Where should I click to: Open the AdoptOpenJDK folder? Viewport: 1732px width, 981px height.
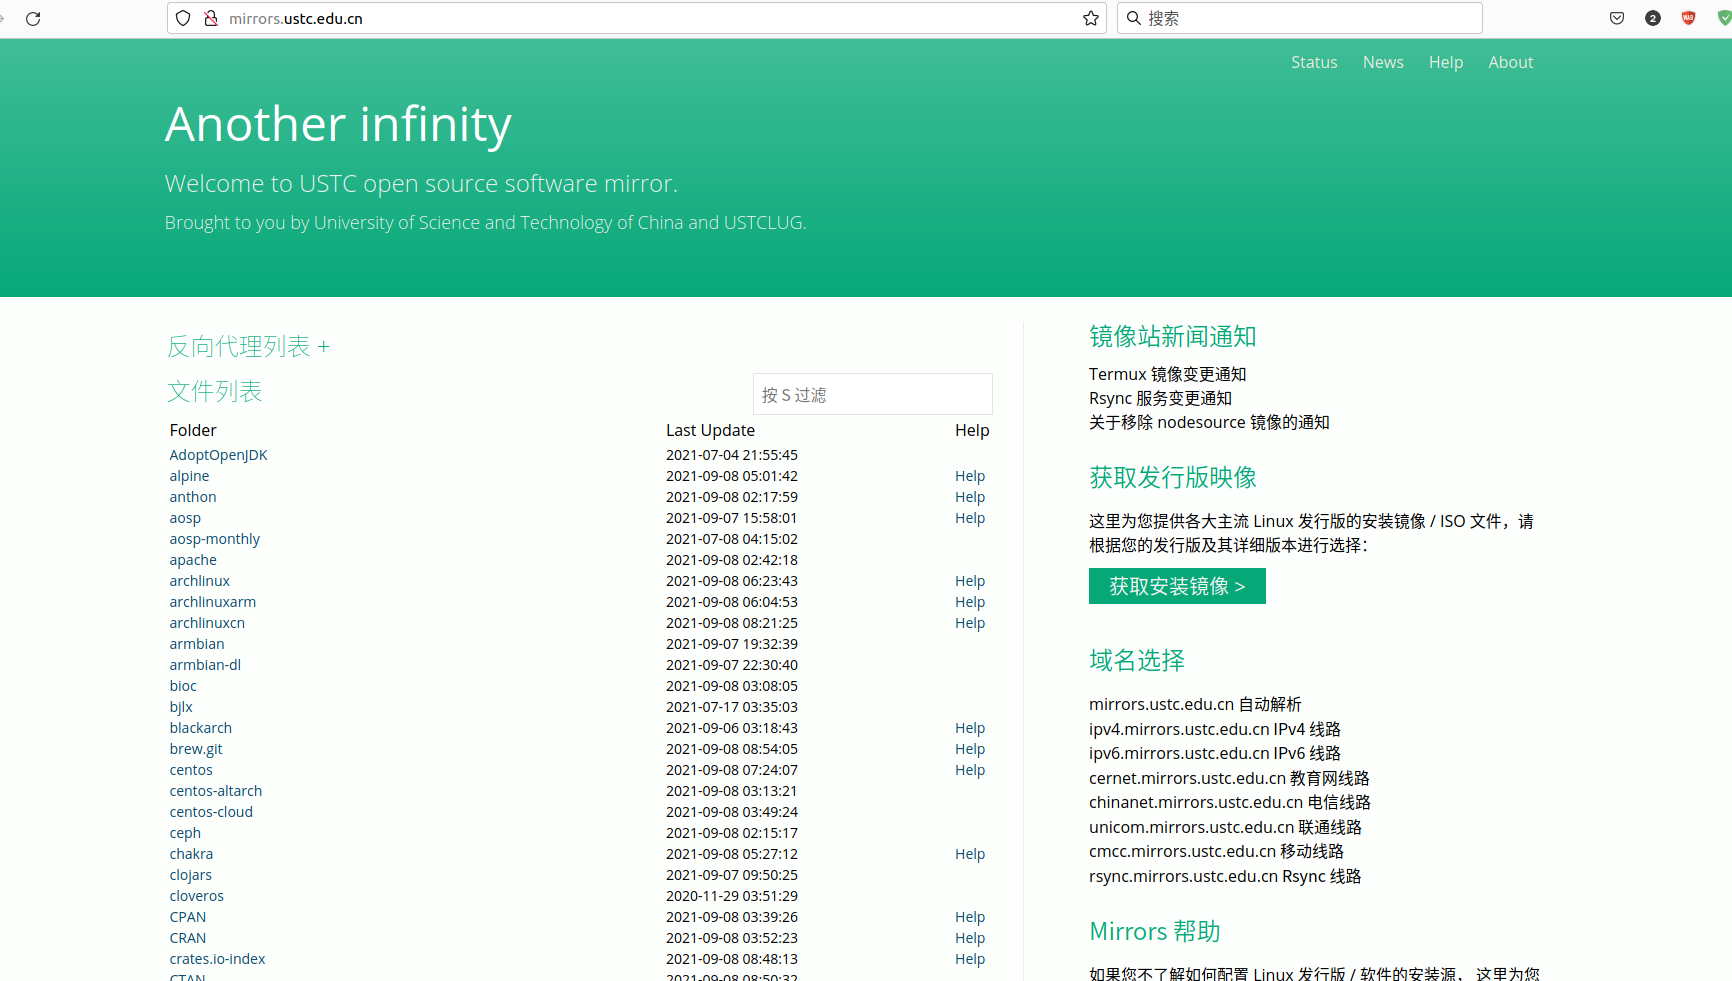(x=218, y=455)
